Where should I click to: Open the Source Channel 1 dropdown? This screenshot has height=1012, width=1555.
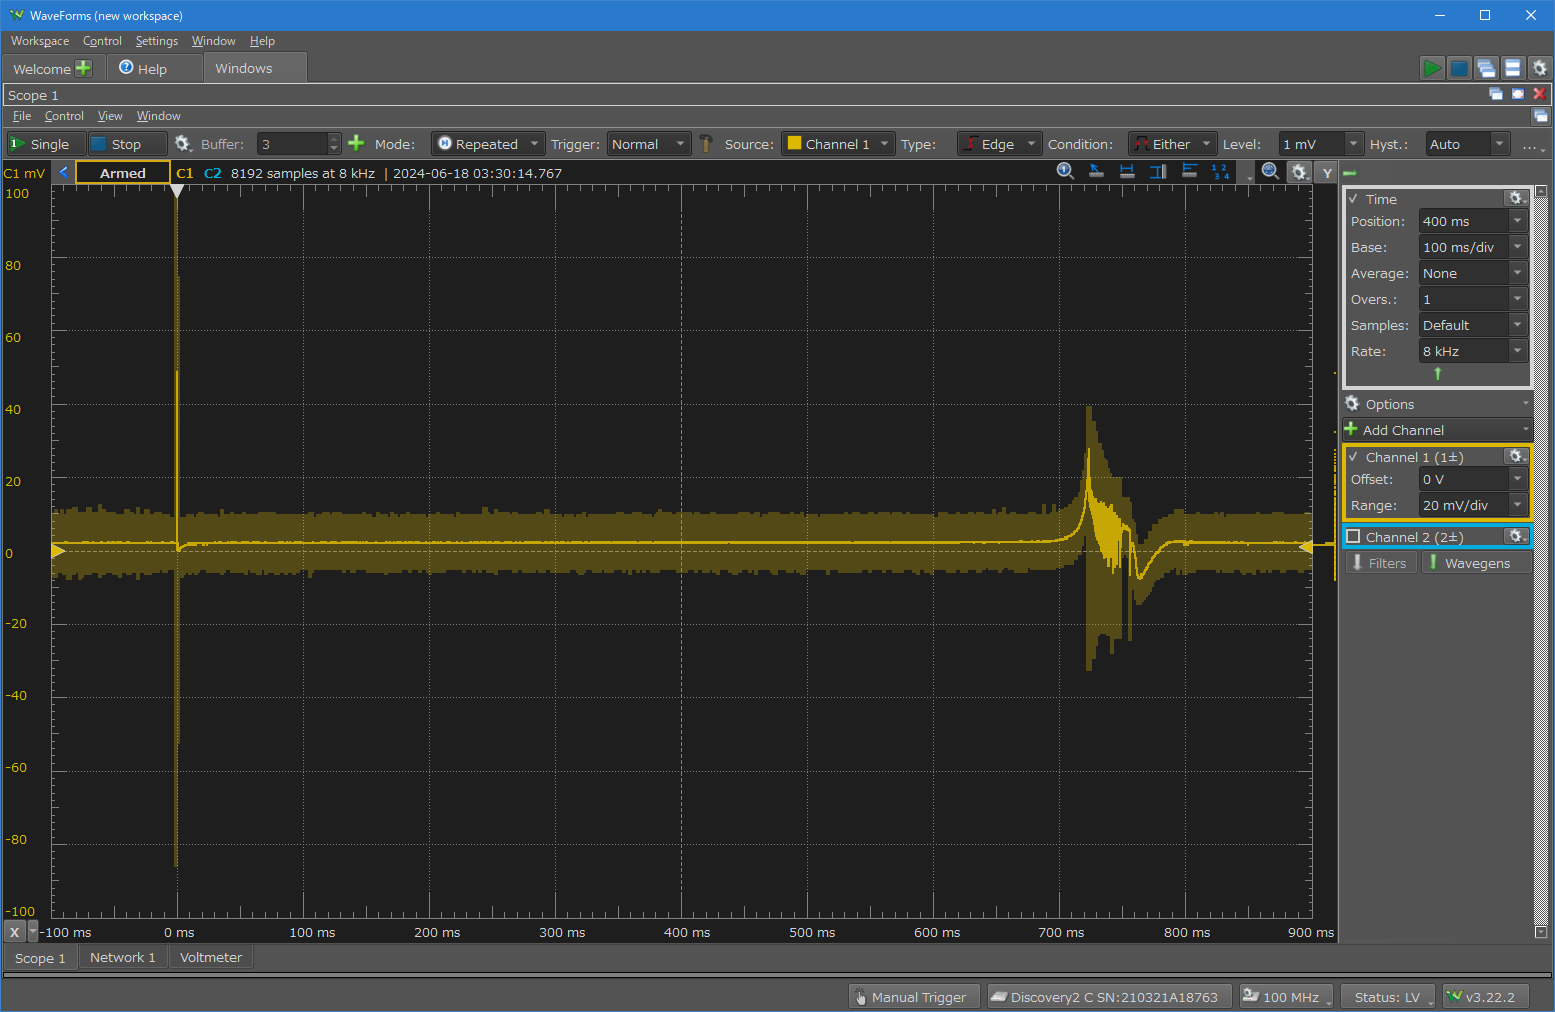[x=837, y=144]
